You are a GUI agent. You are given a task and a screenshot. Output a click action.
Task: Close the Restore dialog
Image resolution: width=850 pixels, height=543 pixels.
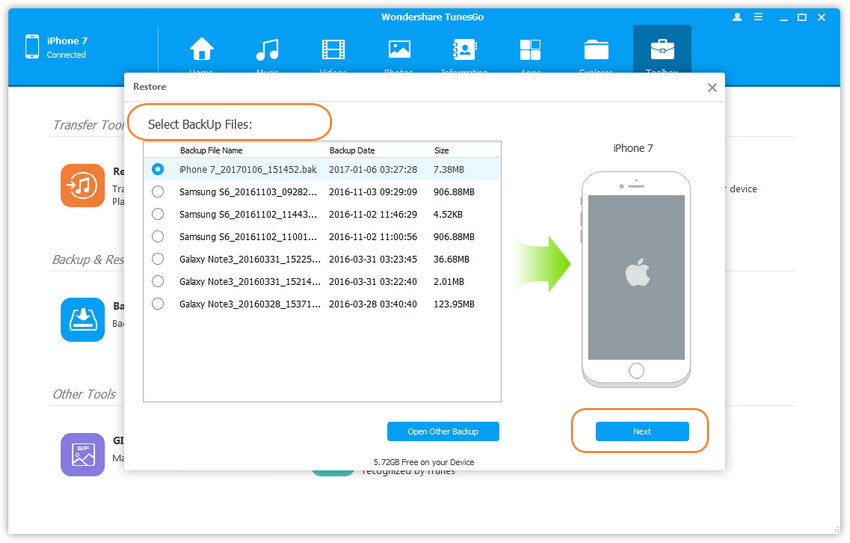(712, 87)
